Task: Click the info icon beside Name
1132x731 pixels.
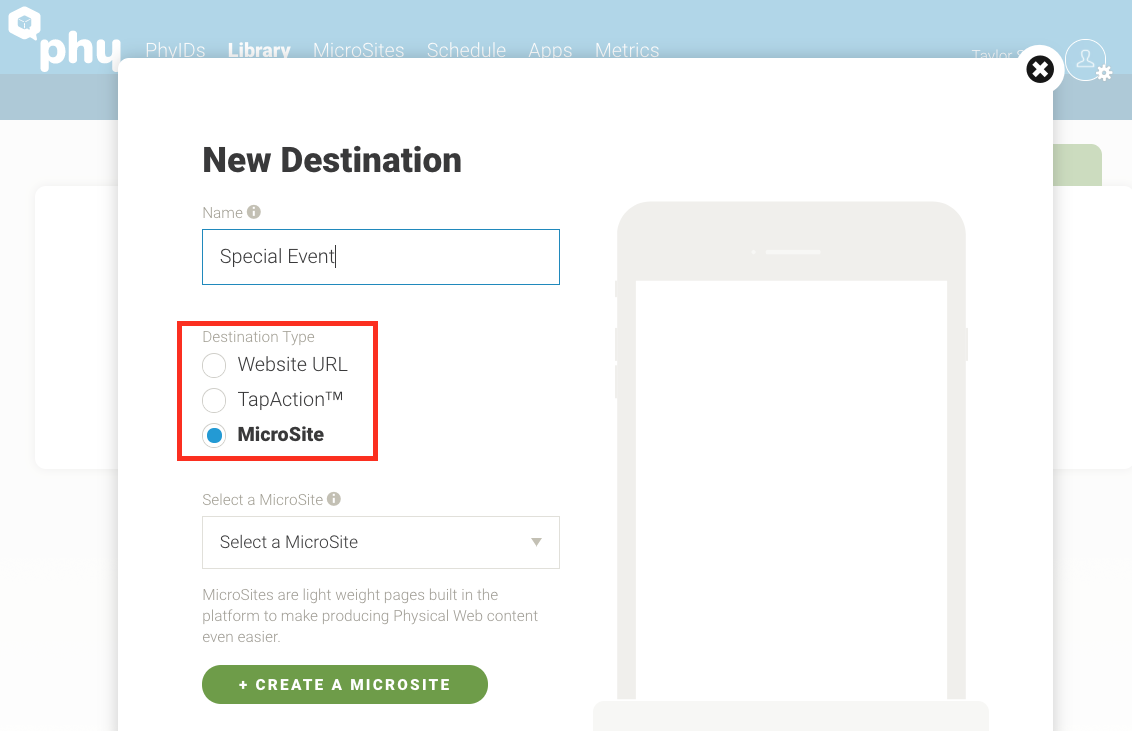Action: click(x=254, y=212)
